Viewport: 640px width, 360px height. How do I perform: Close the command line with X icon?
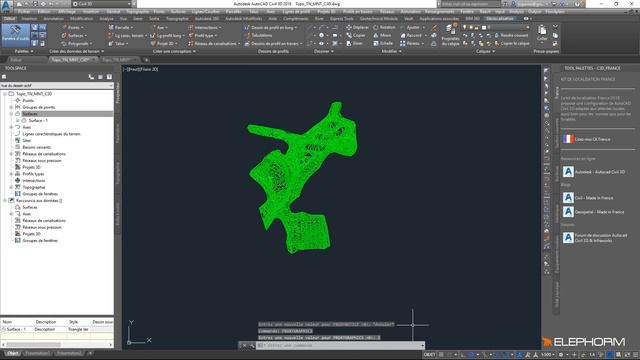coord(244,345)
